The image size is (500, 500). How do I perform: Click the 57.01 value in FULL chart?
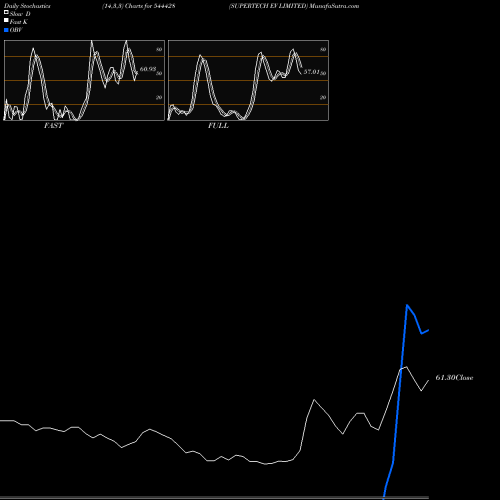[312, 72]
